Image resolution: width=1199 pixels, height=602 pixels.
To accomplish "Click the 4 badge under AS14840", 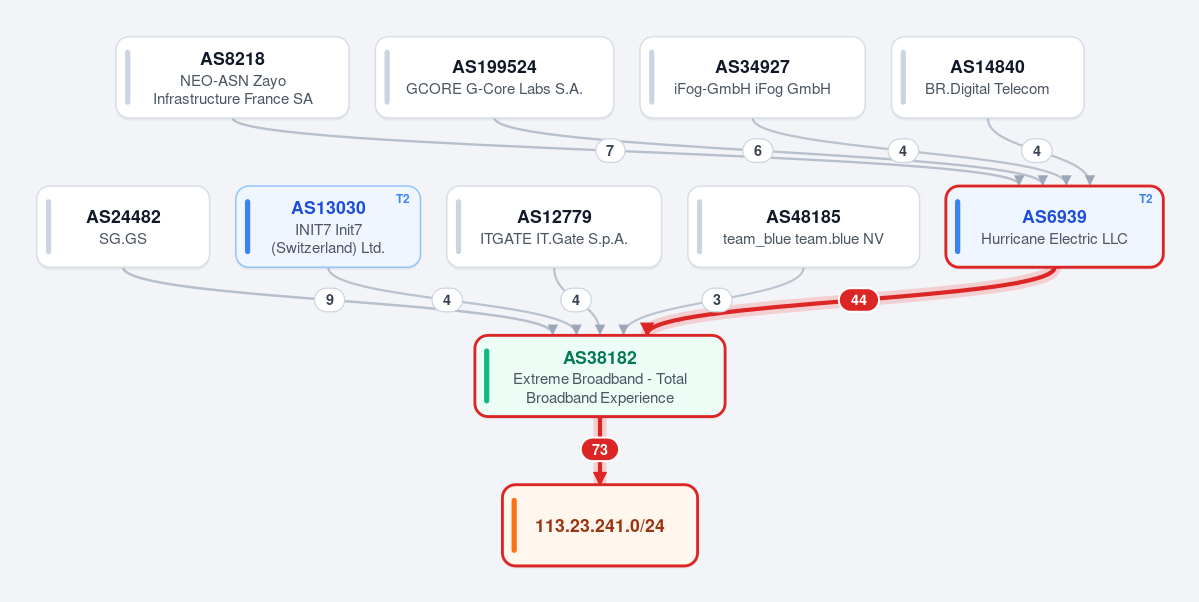I will (1037, 151).
